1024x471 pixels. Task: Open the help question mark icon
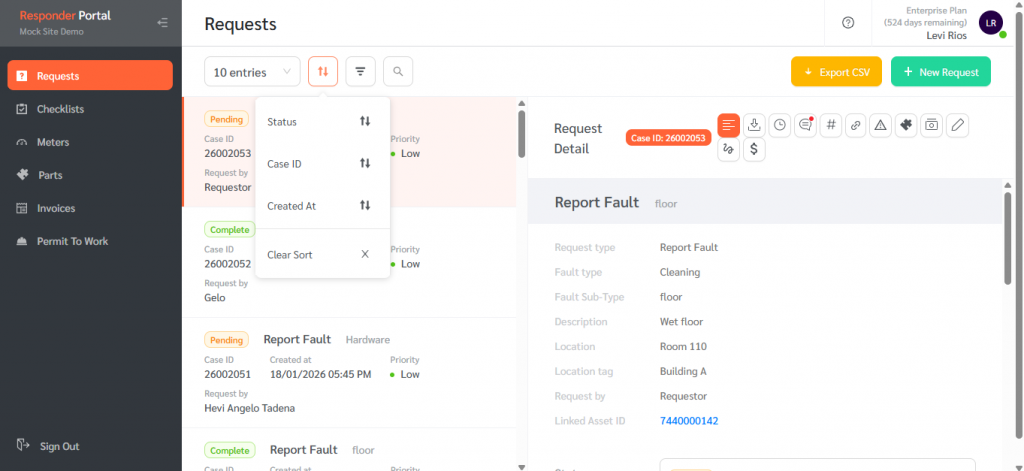tap(848, 23)
